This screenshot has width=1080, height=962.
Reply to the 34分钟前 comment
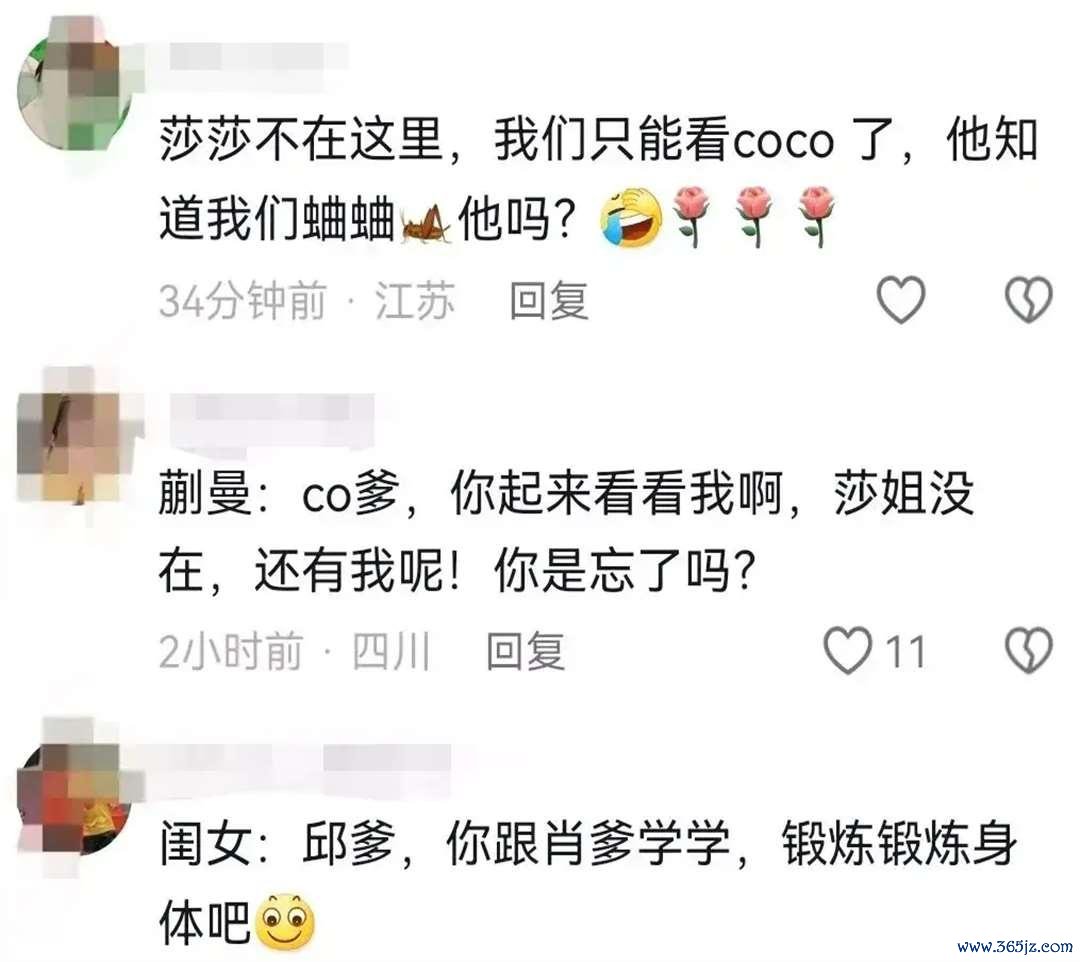[549, 301]
